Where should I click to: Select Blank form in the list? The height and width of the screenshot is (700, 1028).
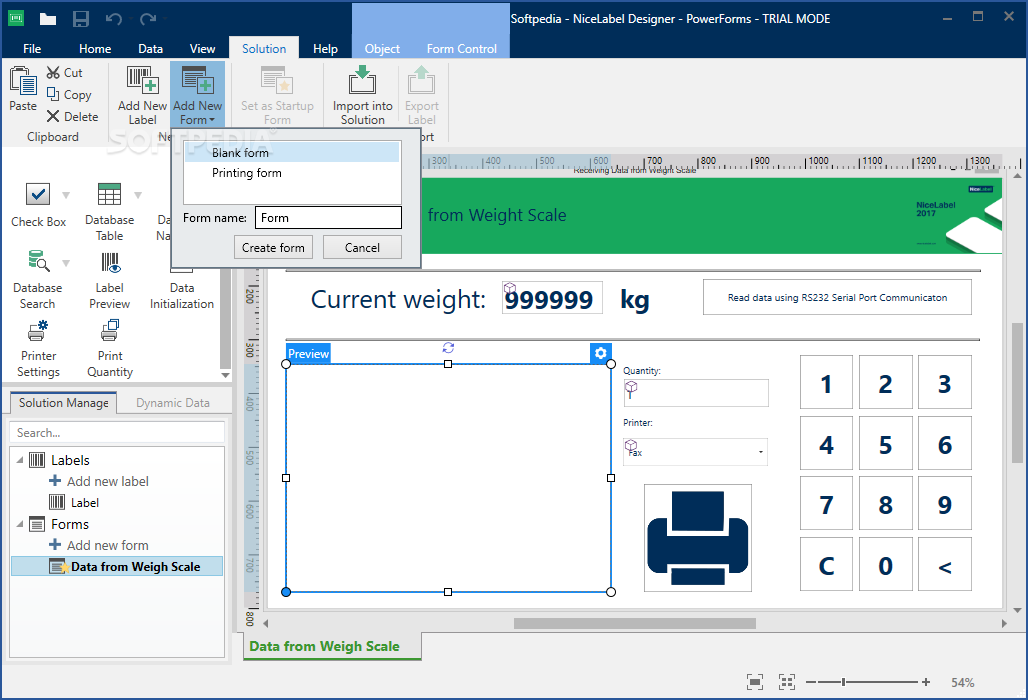pos(292,153)
